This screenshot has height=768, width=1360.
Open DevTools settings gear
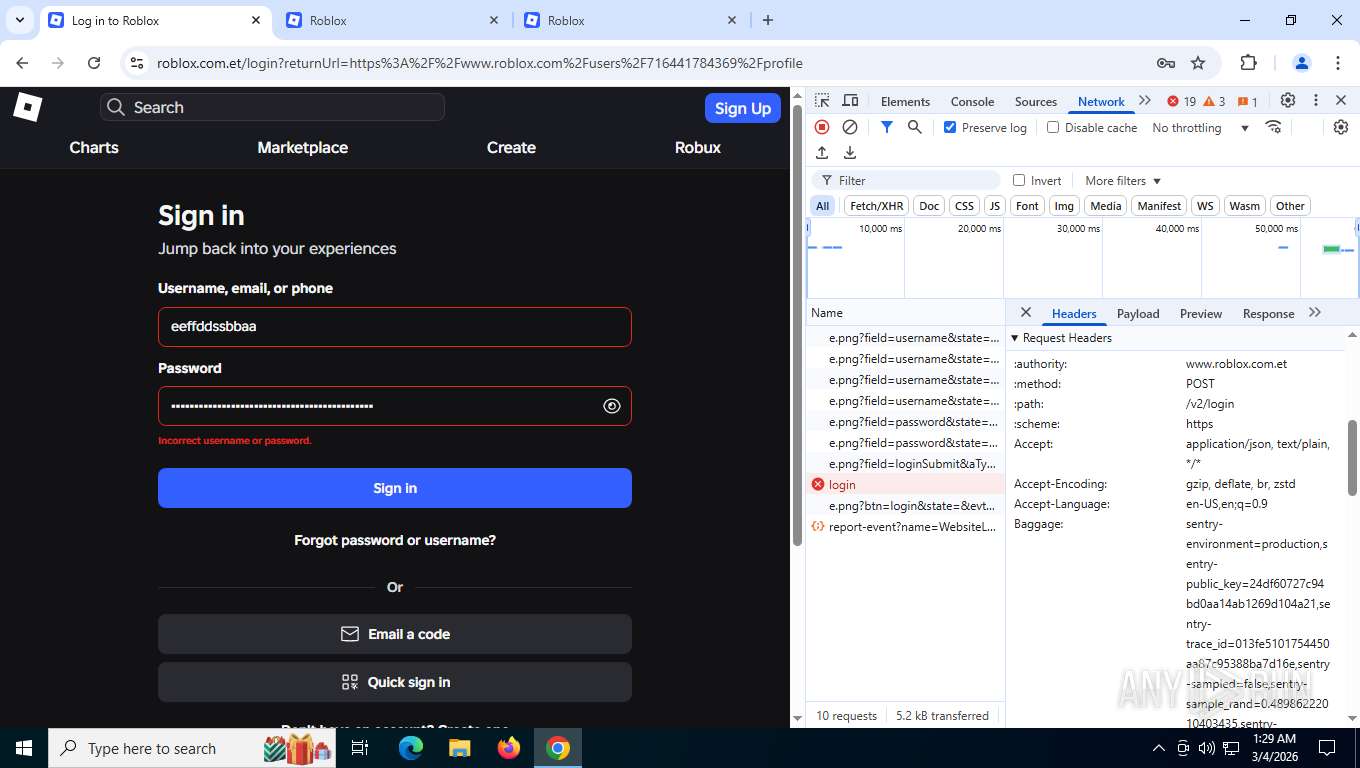(1288, 101)
